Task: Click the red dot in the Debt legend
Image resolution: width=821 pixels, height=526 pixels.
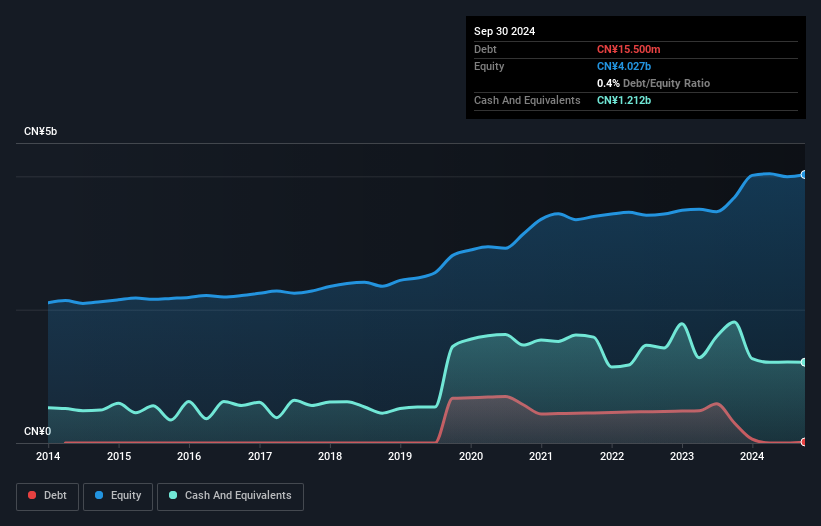Action: click(32, 495)
